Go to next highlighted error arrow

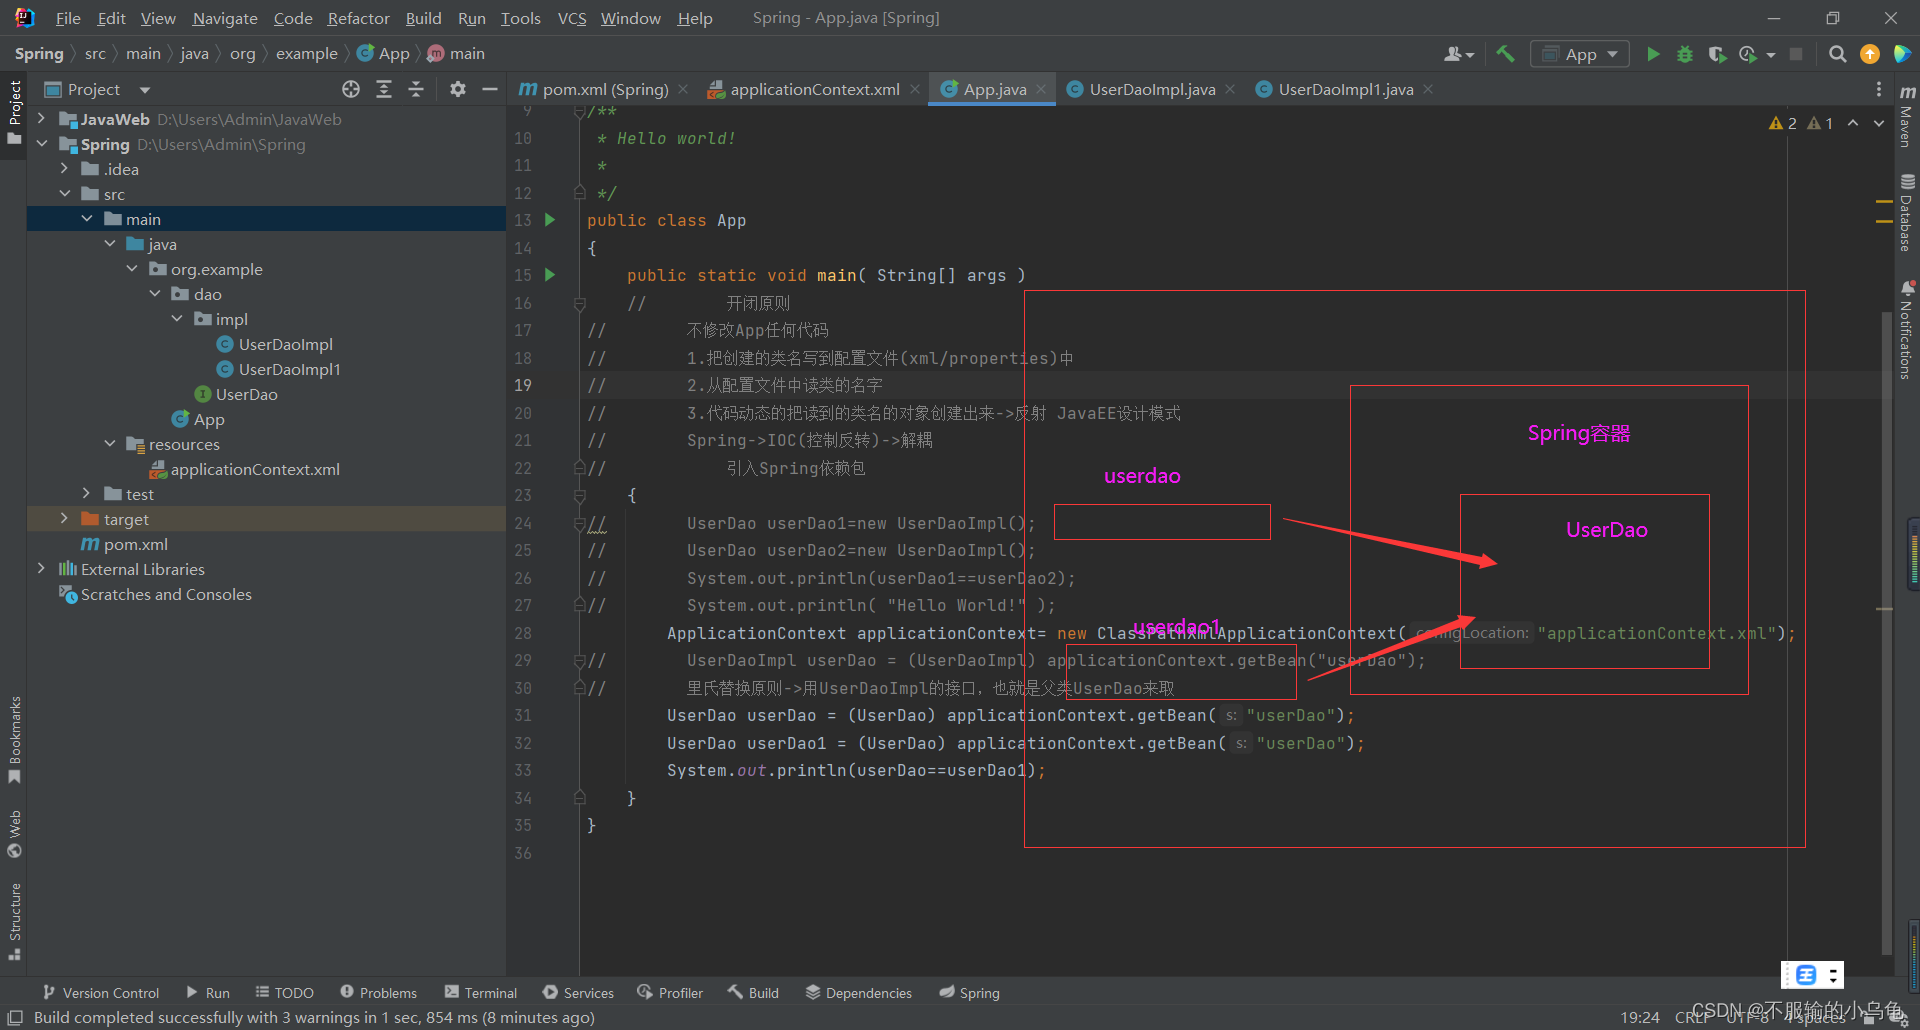point(1879,123)
